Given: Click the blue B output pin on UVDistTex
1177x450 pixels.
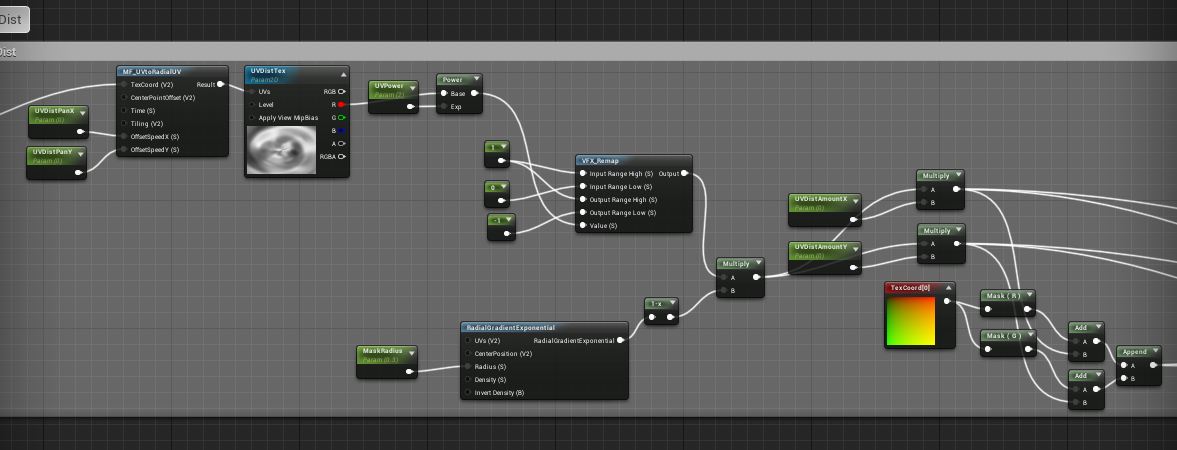Looking at the screenshot, I should coord(341,130).
